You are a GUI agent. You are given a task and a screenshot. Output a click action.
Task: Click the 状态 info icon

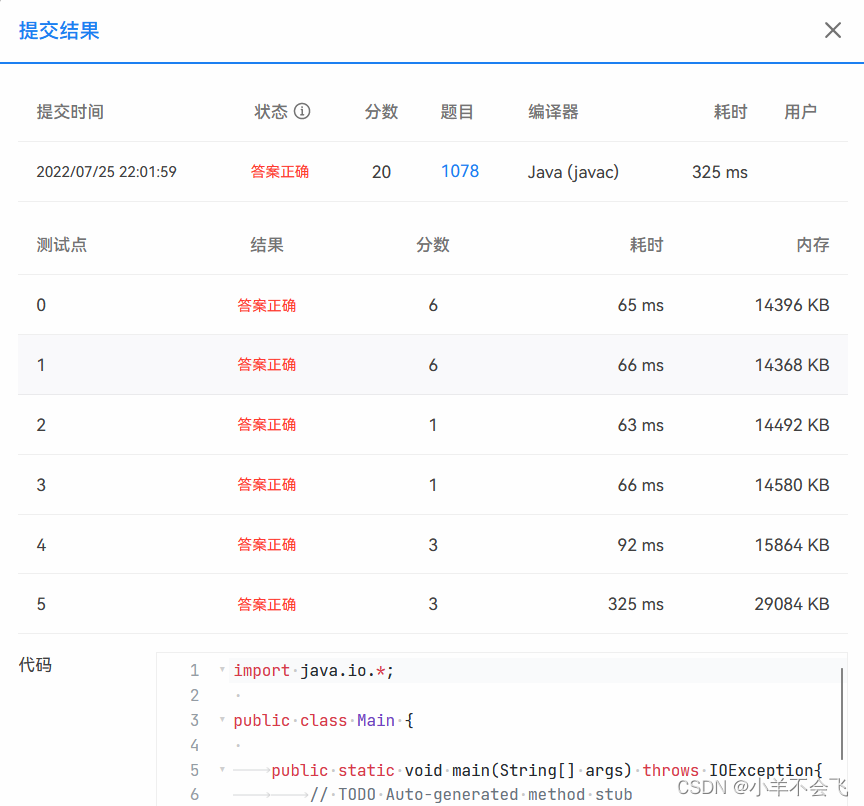click(304, 111)
